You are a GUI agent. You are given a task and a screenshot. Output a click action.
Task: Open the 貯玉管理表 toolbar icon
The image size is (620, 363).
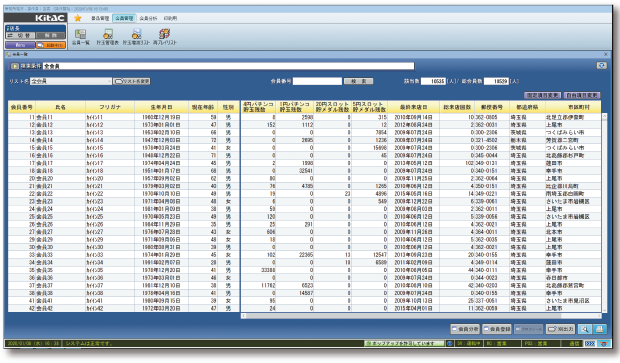108,36
